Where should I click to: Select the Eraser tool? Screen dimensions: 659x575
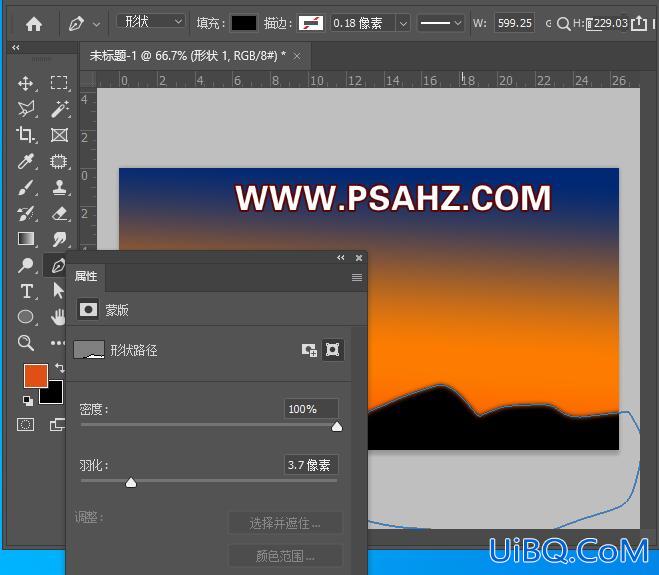pos(59,214)
